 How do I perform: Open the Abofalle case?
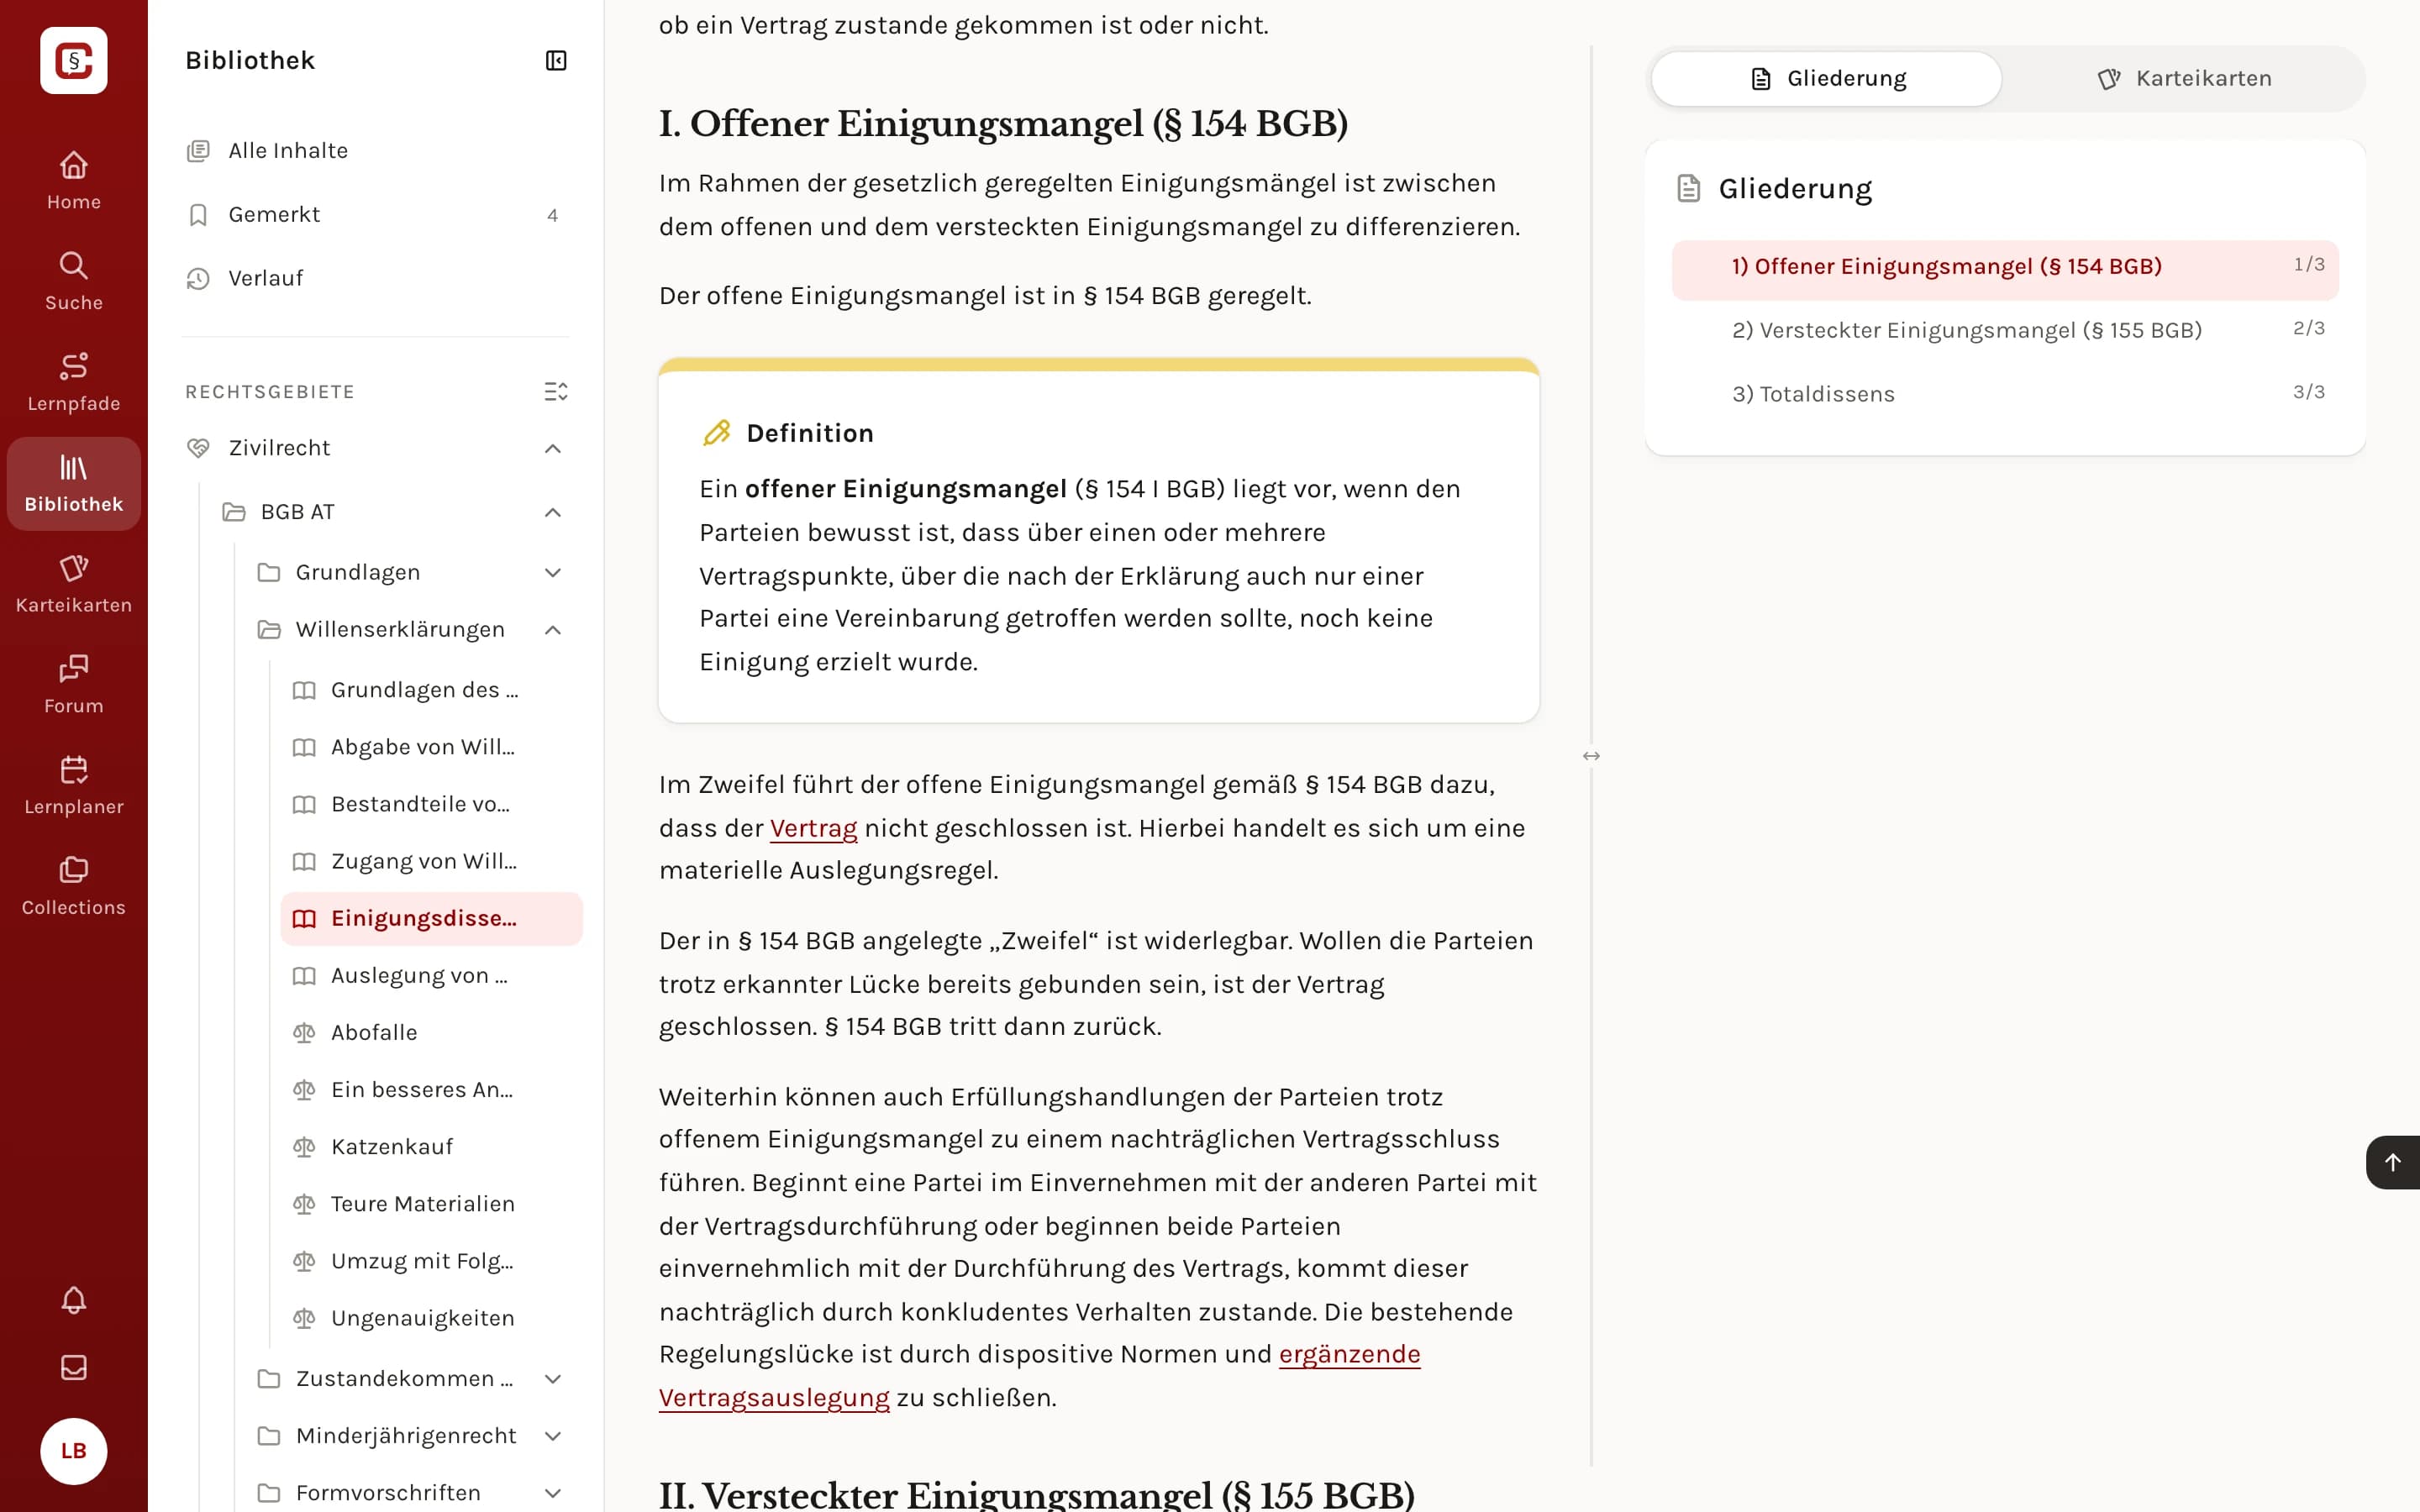tap(431, 1033)
